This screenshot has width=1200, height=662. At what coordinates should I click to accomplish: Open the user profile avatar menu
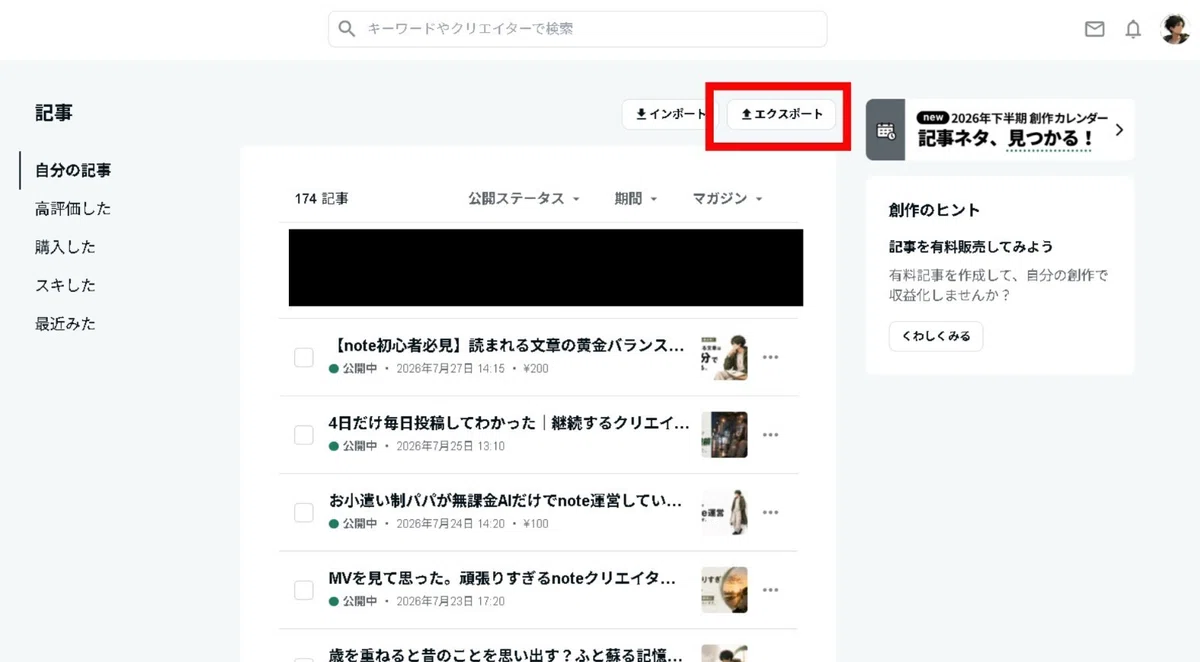click(x=1175, y=29)
